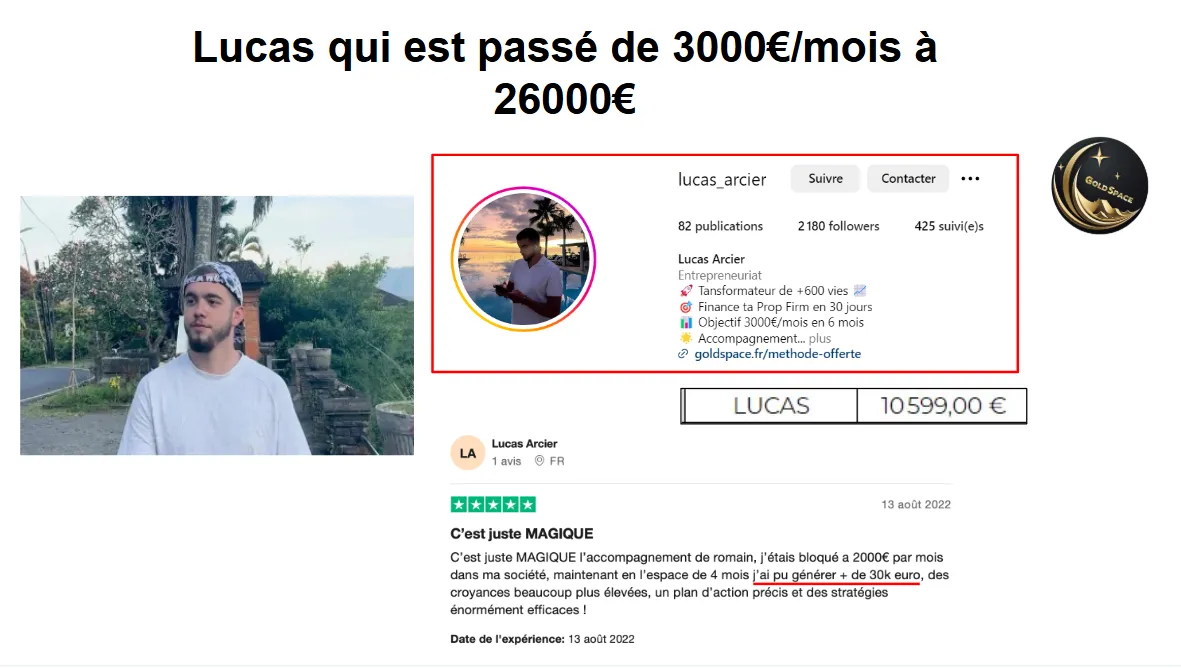Open Lucas Arcier reviewer name
1181x668 pixels.
click(524, 444)
